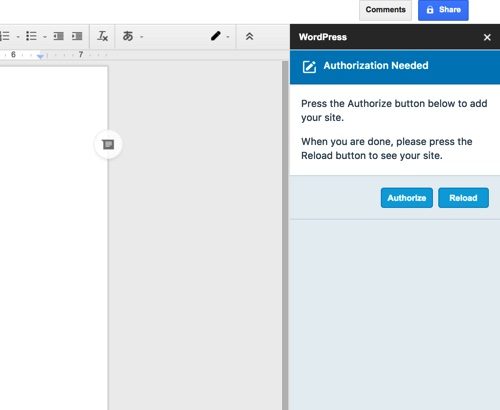
Task: Open input tools dropdown arrow
Action: pyautogui.click(x=142, y=37)
